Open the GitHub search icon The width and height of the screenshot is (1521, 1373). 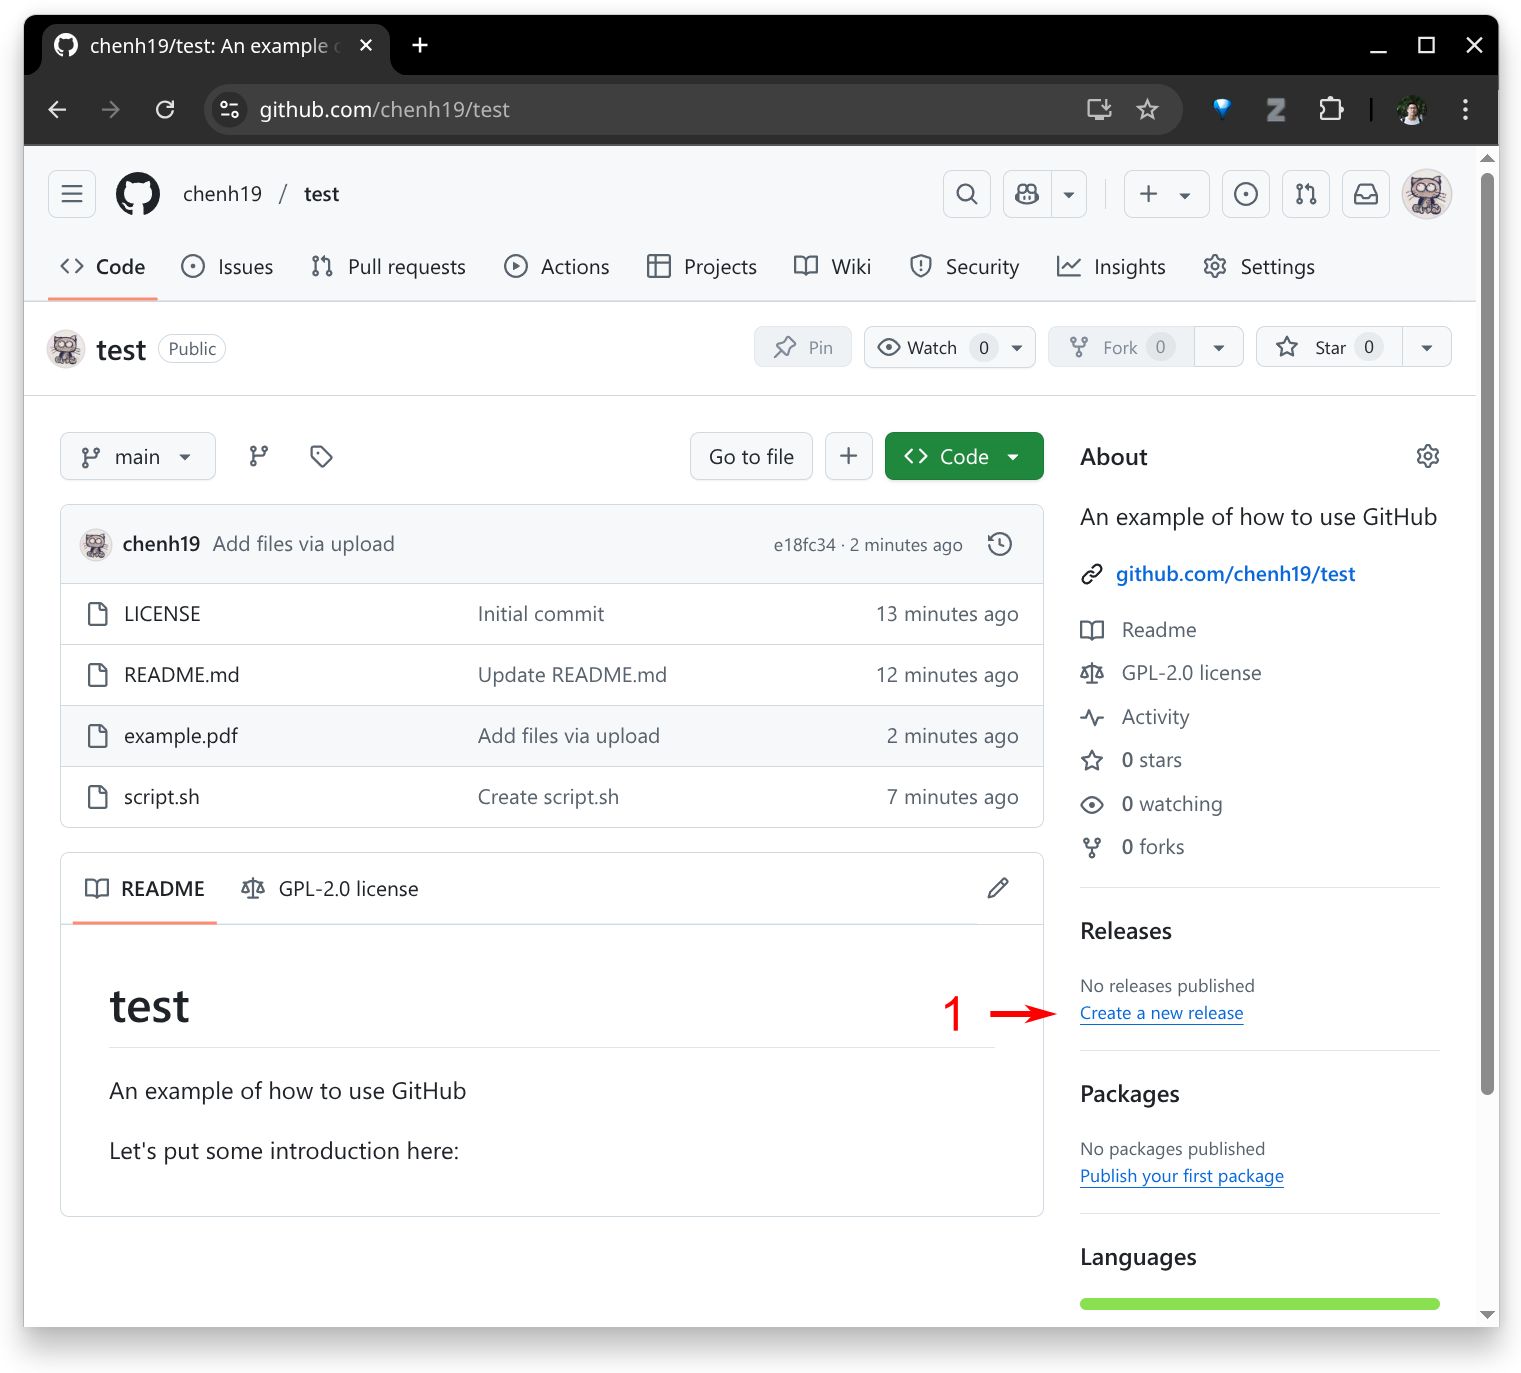coord(967,194)
